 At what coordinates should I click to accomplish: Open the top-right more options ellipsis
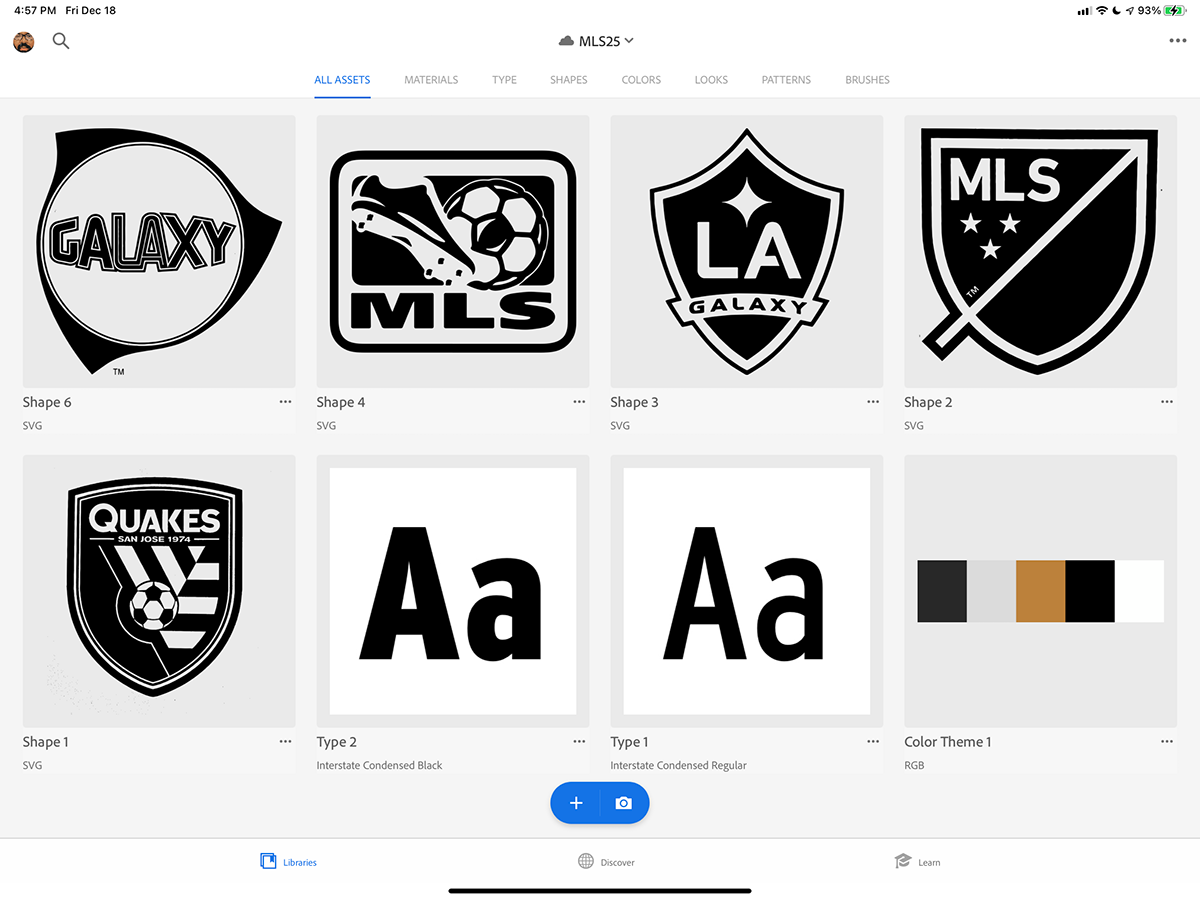[1177, 41]
